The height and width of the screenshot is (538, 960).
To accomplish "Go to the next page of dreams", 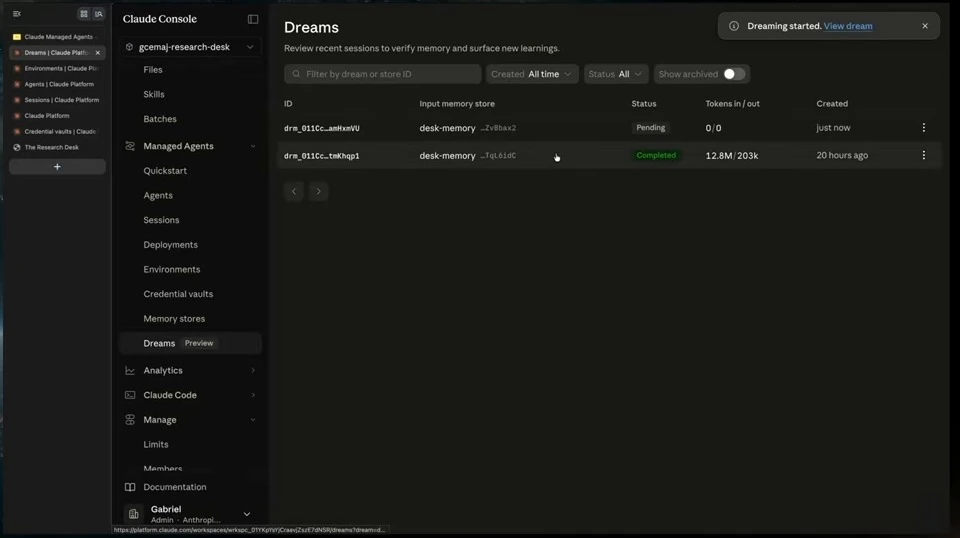I will (318, 192).
